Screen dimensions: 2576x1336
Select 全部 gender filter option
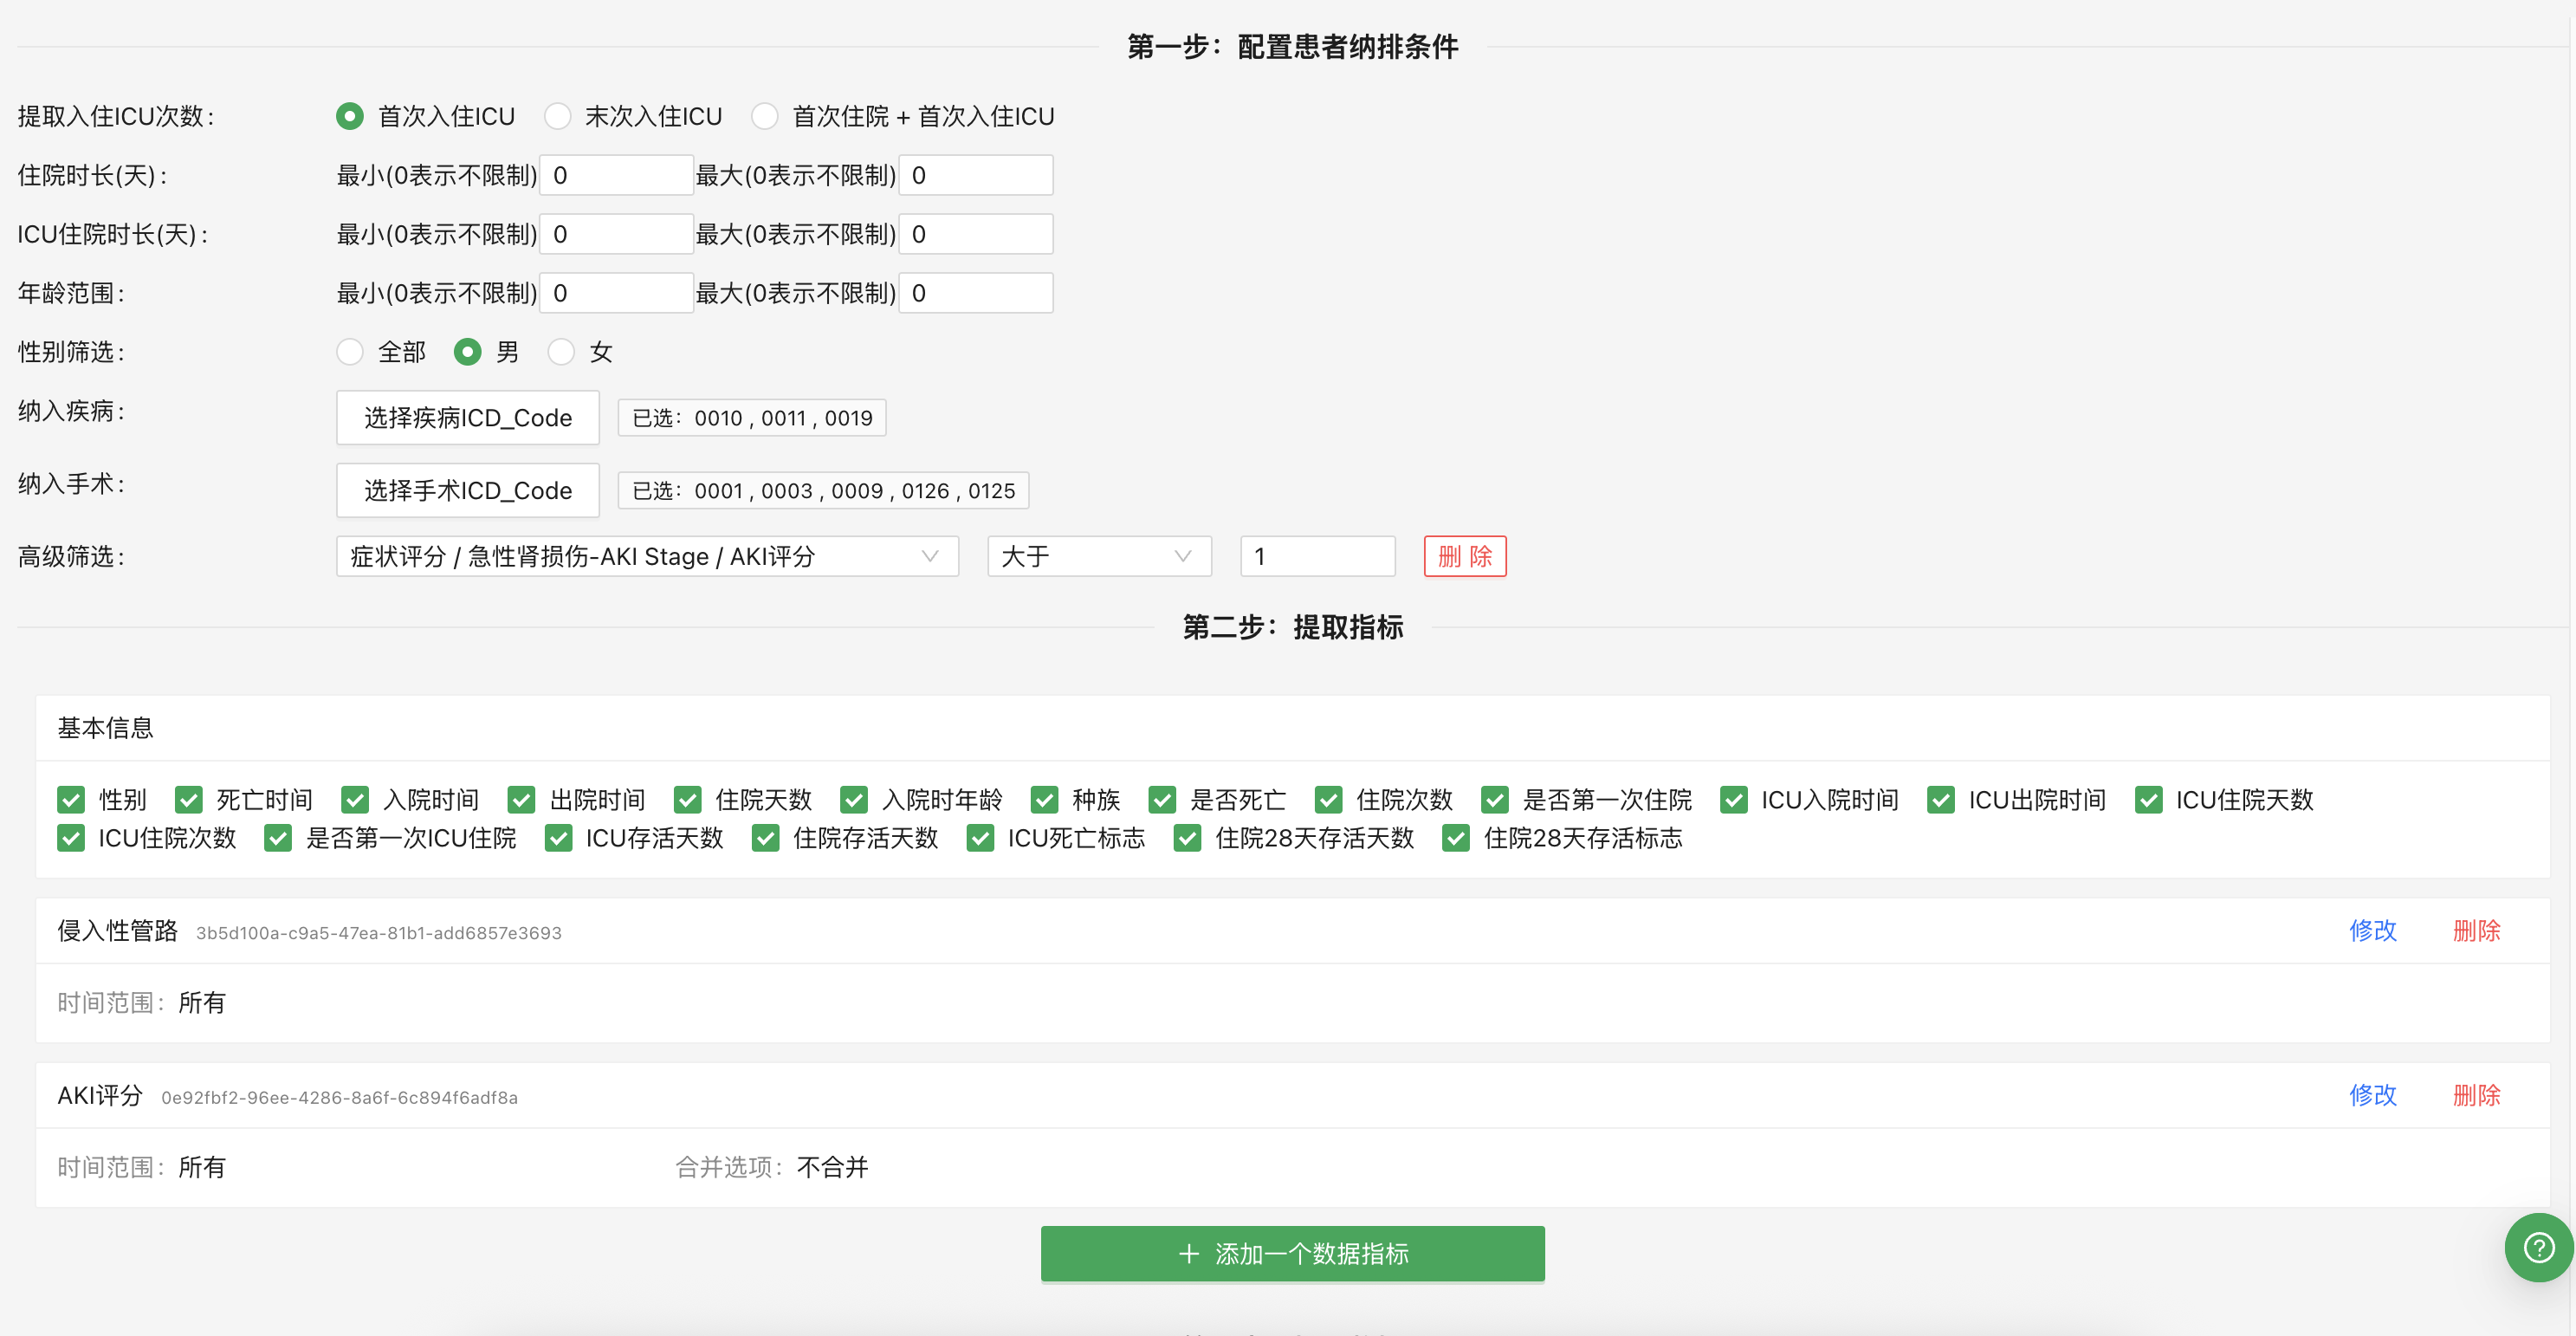pyautogui.click(x=350, y=352)
